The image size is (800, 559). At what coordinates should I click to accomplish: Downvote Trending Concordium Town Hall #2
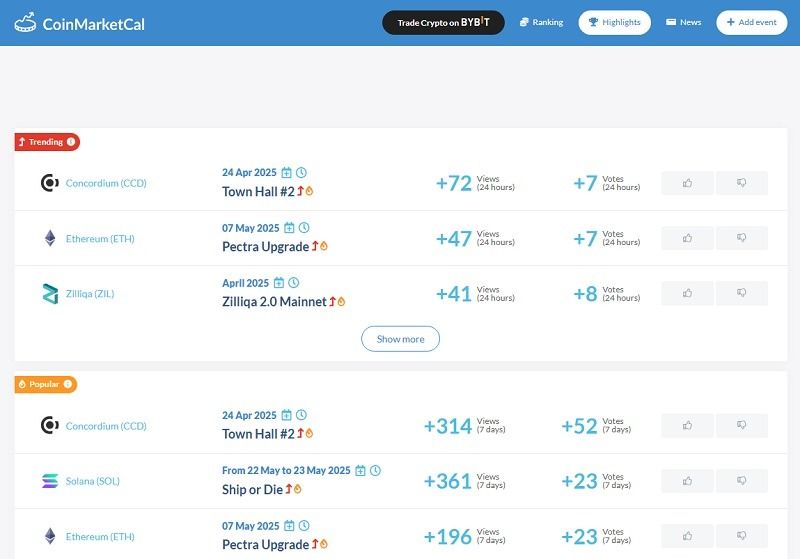pyautogui.click(x=742, y=183)
